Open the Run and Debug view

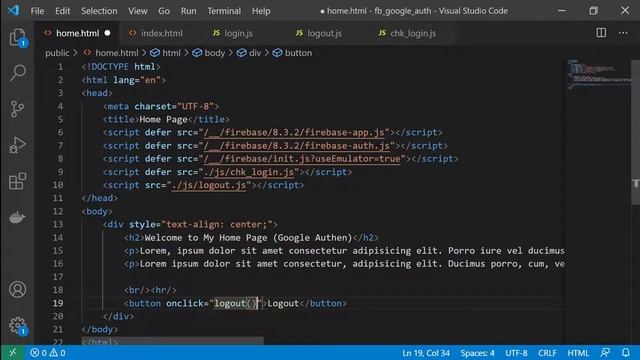pyautogui.click(x=17, y=145)
